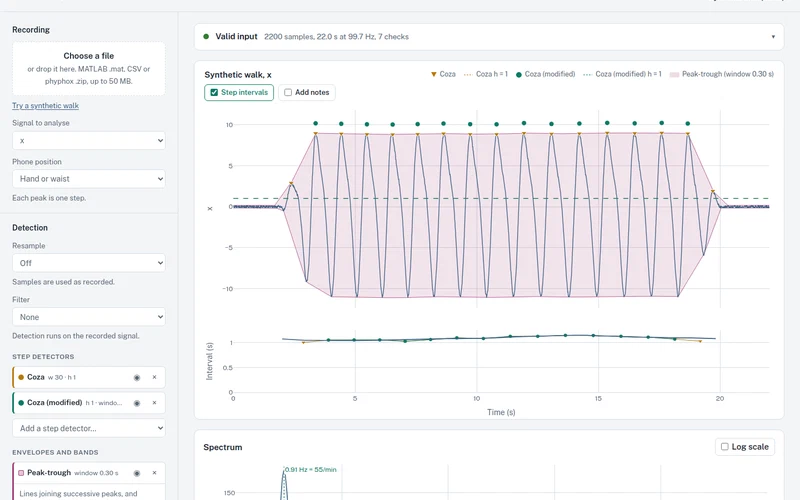Remove the Coza (modified) detector
This screenshot has width=800, height=500.
click(155, 403)
